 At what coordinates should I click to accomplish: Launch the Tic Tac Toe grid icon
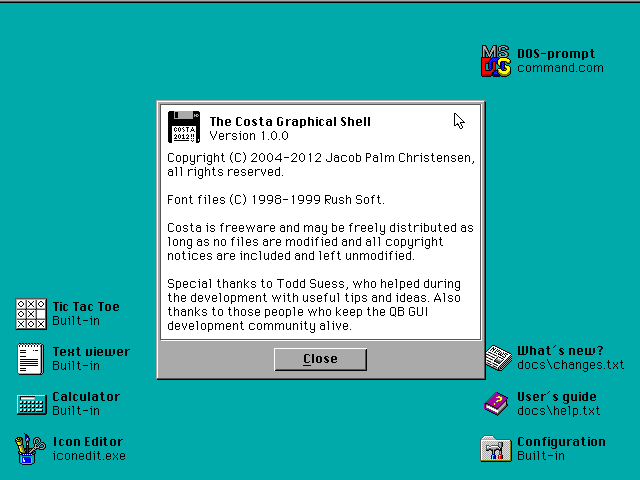click(32, 313)
